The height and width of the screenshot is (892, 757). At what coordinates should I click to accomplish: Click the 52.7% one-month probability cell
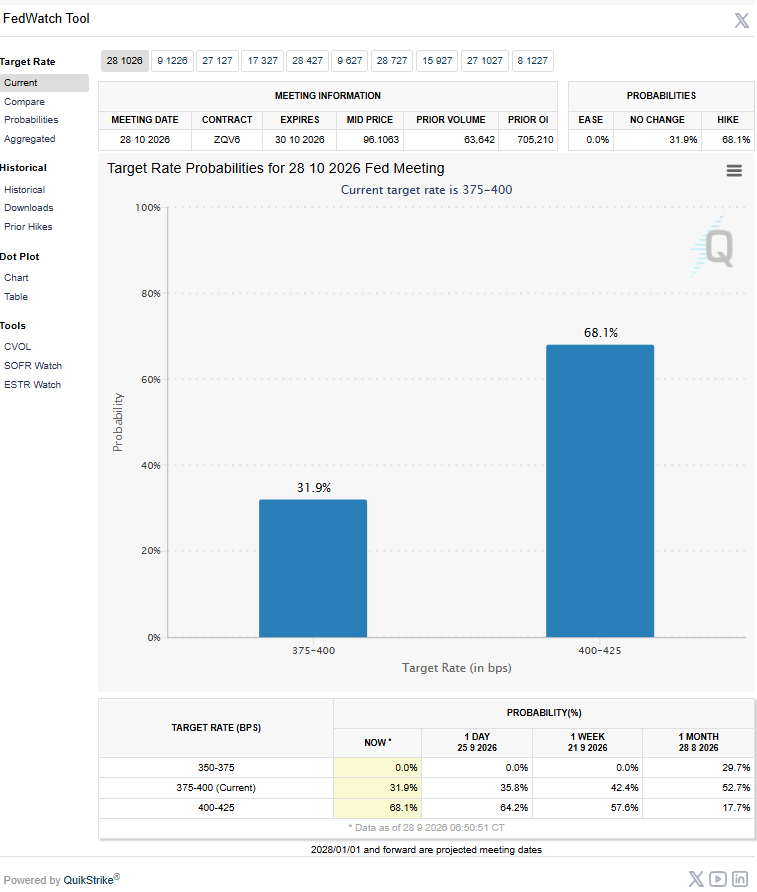(698, 788)
